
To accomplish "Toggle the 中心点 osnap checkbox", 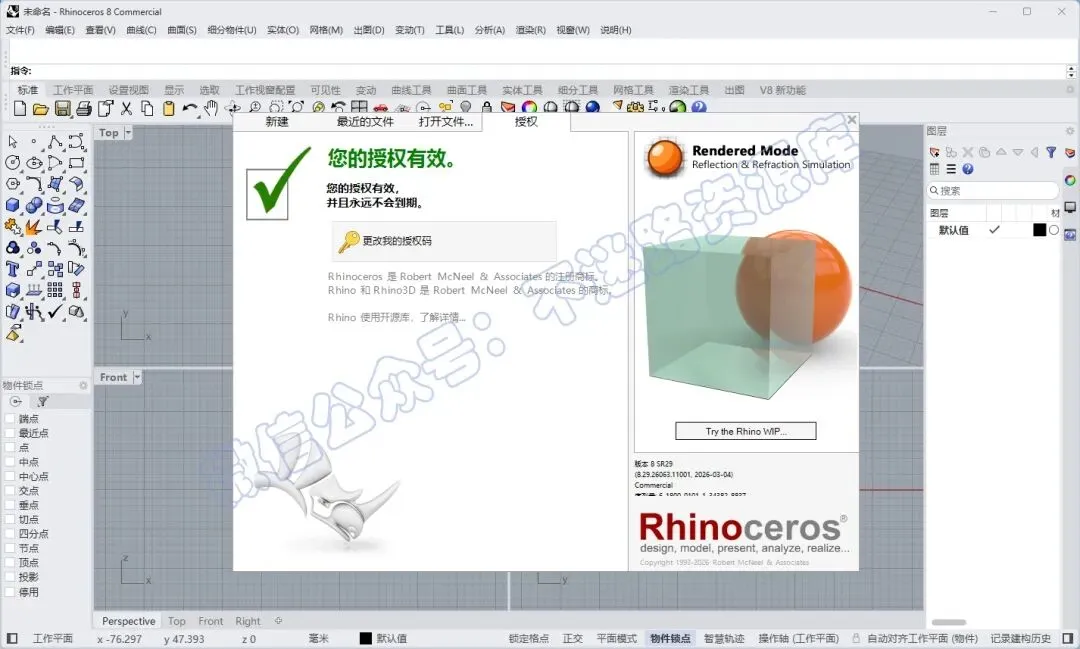I will click(10, 477).
